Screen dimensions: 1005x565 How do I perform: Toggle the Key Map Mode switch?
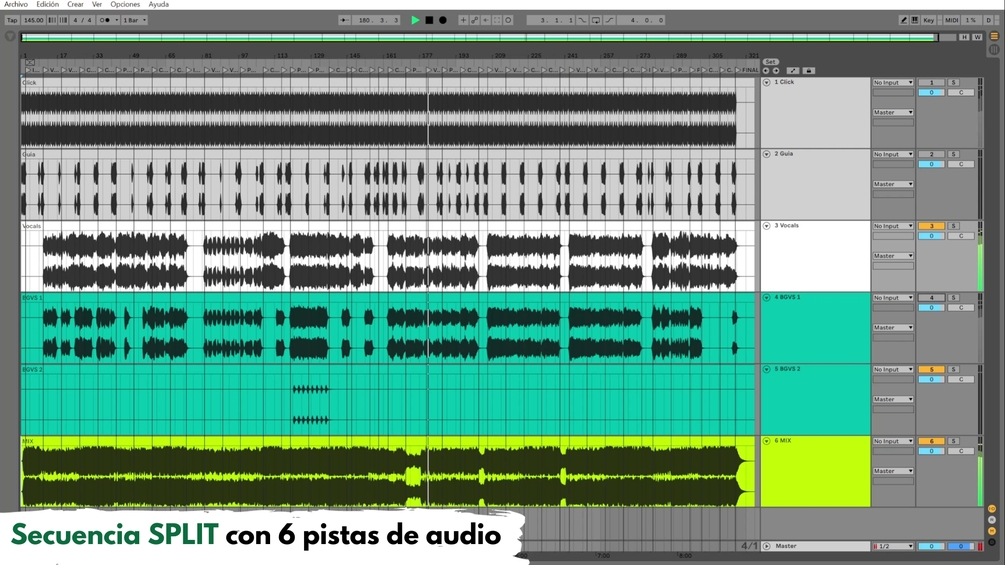coord(928,20)
